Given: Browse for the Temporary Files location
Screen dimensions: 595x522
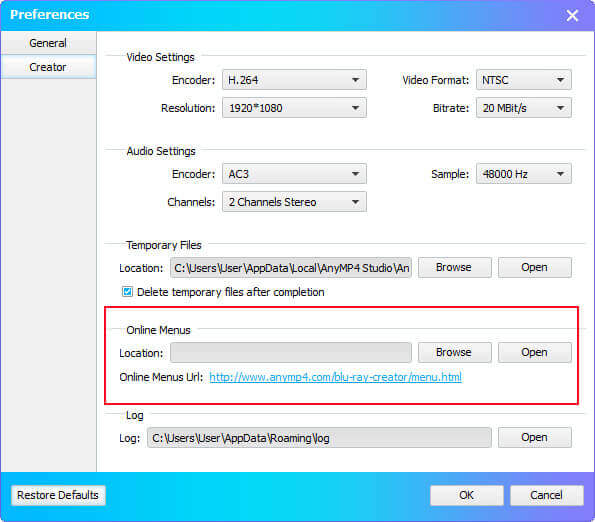Looking at the screenshot, I should [x=455, y=268].
